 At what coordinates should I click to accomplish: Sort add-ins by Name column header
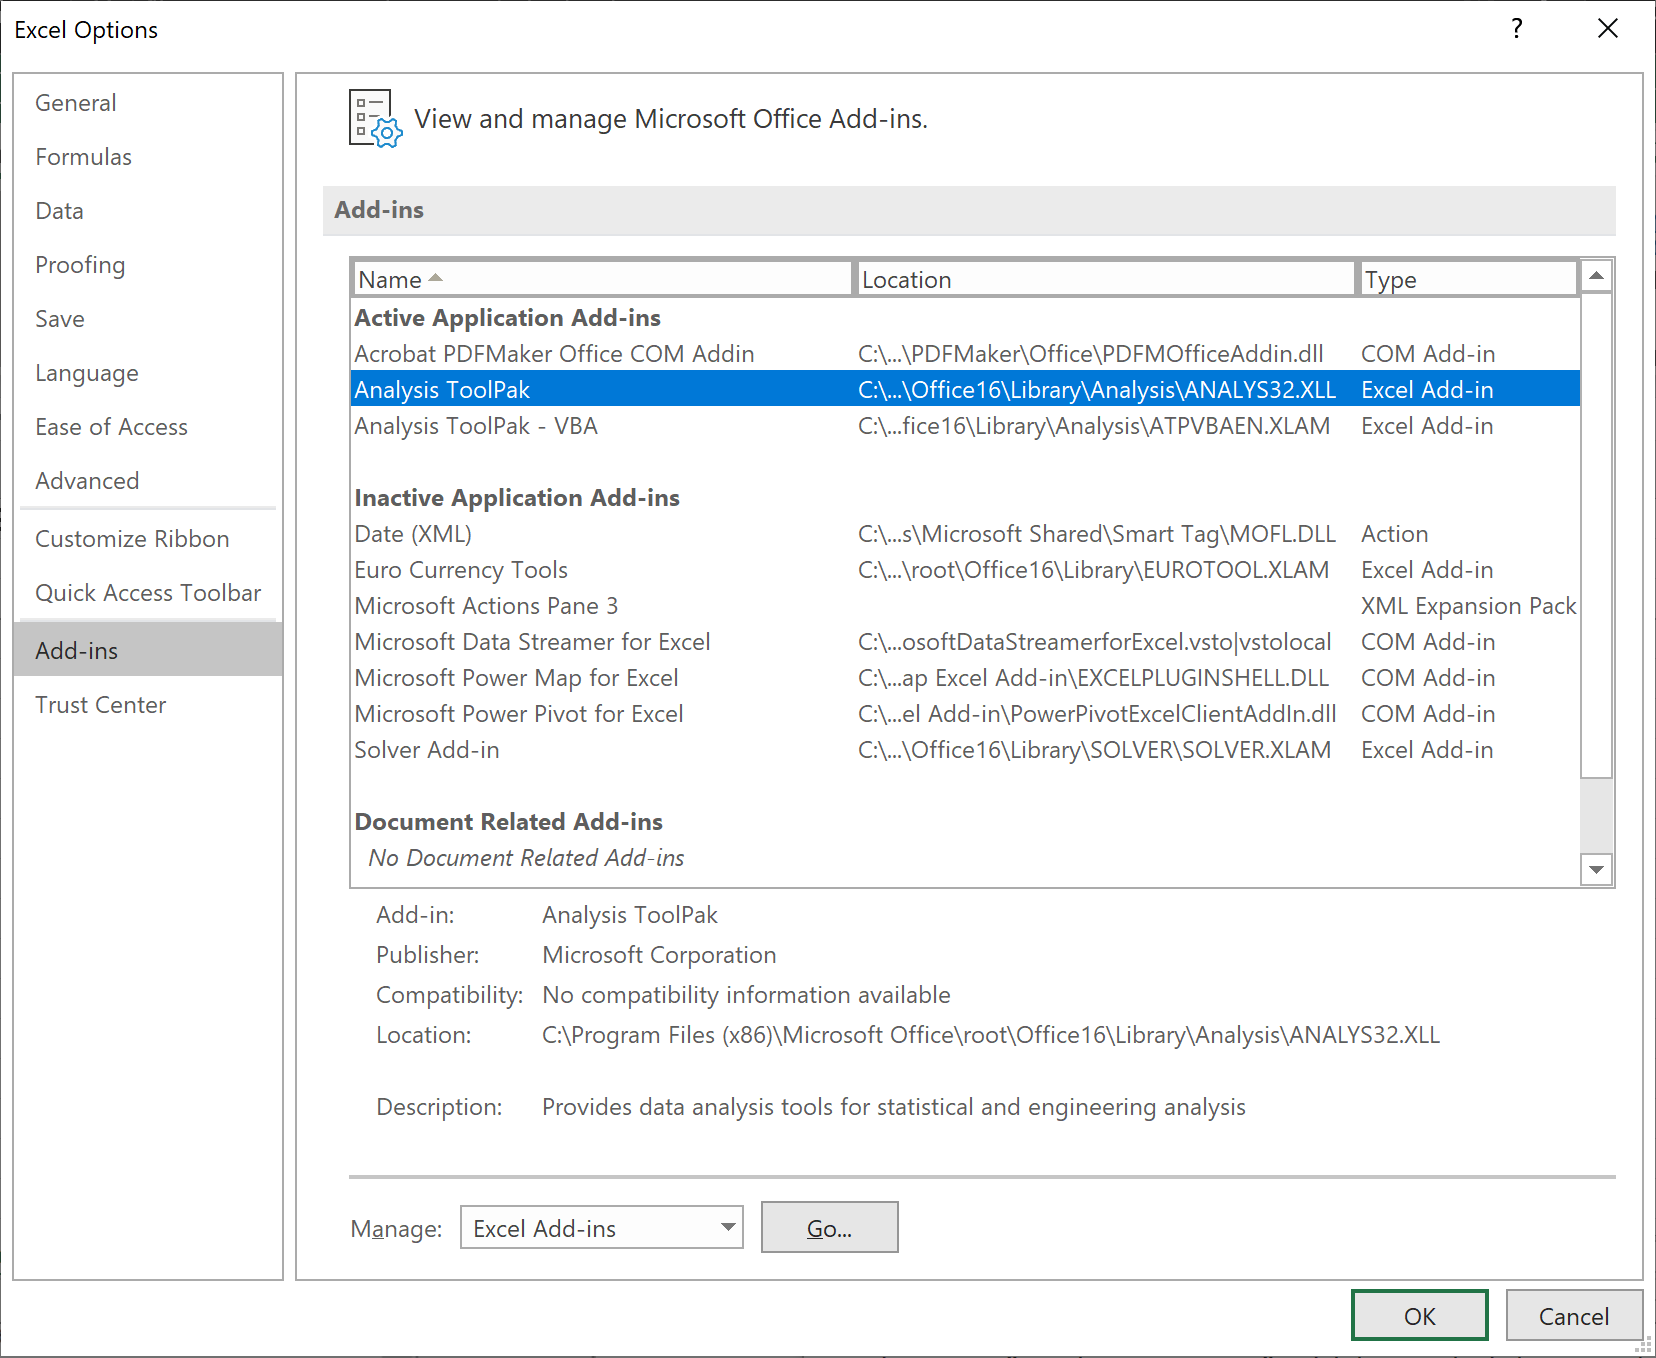point(602,279)
